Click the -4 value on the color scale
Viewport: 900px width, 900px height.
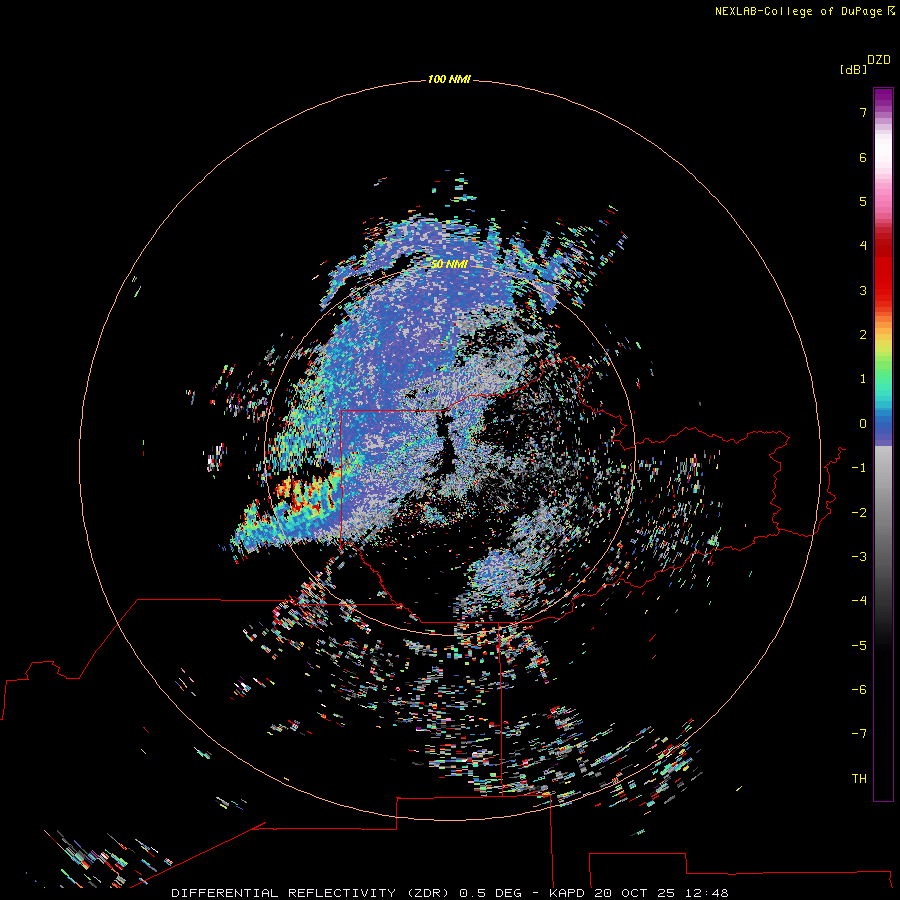[x=859, y=601]
